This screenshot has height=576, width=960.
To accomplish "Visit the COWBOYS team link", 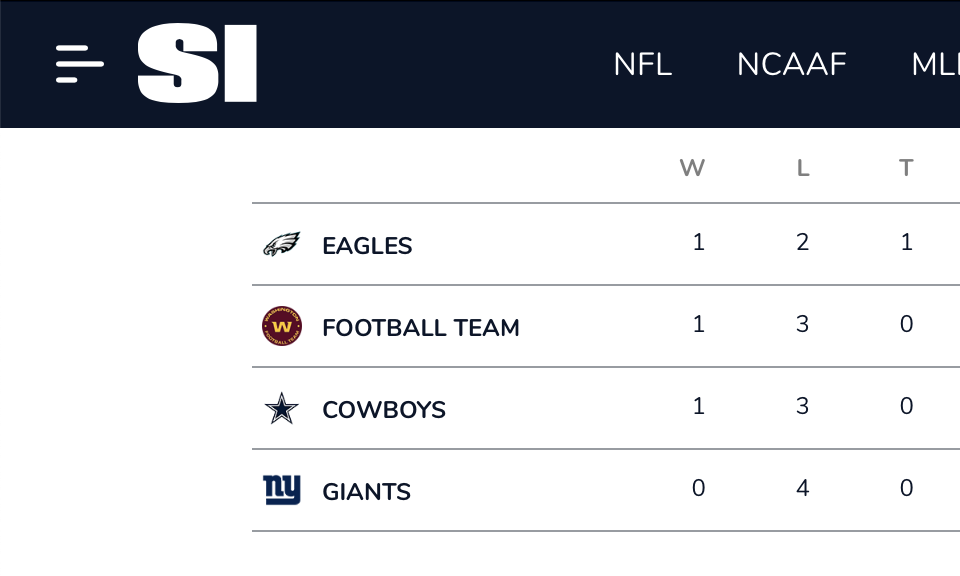I will 384,410.
